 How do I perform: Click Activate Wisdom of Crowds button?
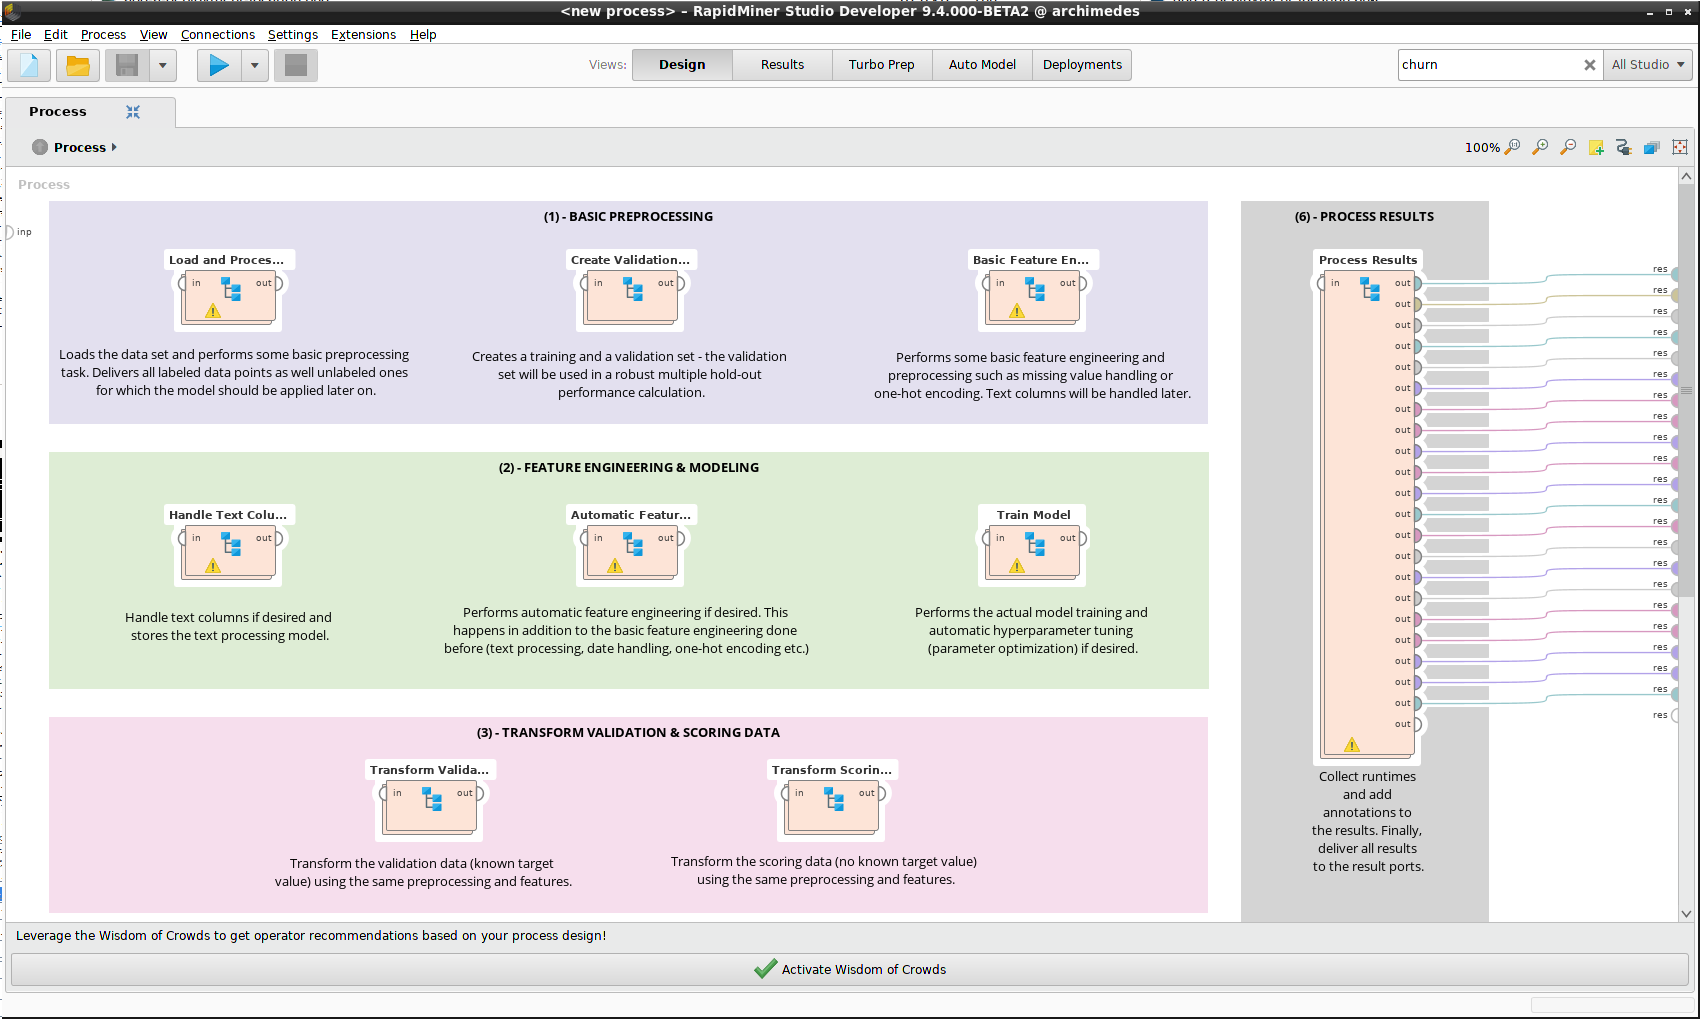coord(849,969)
